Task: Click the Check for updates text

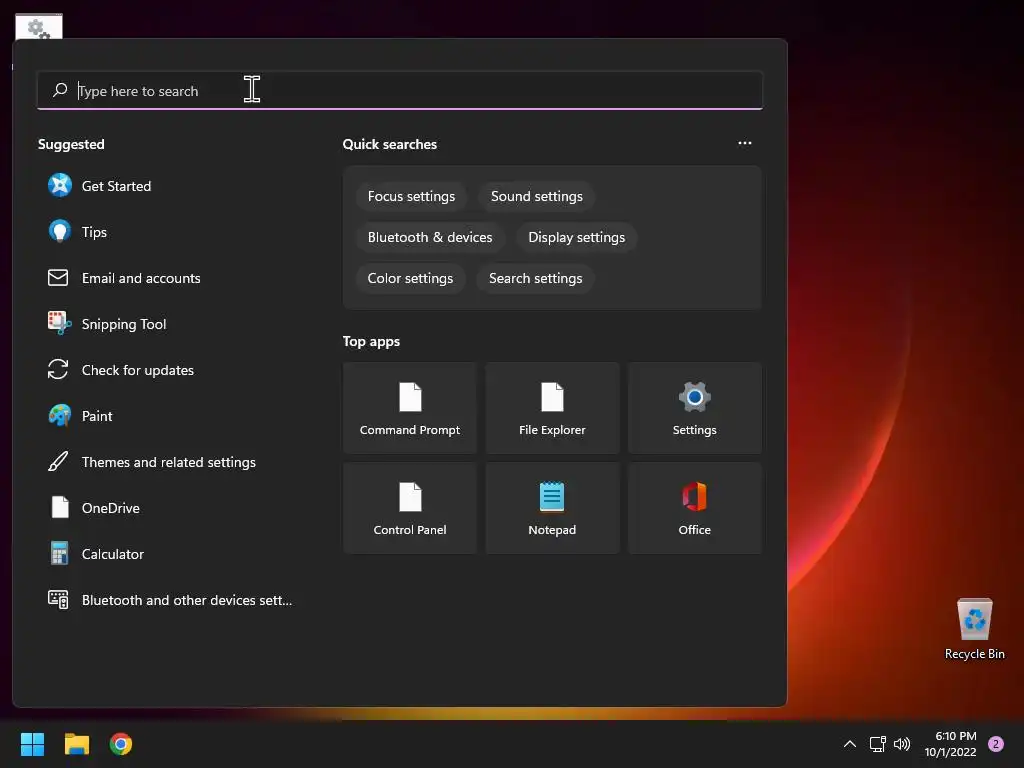Action: pyautogui.click(x=138, y=370)
